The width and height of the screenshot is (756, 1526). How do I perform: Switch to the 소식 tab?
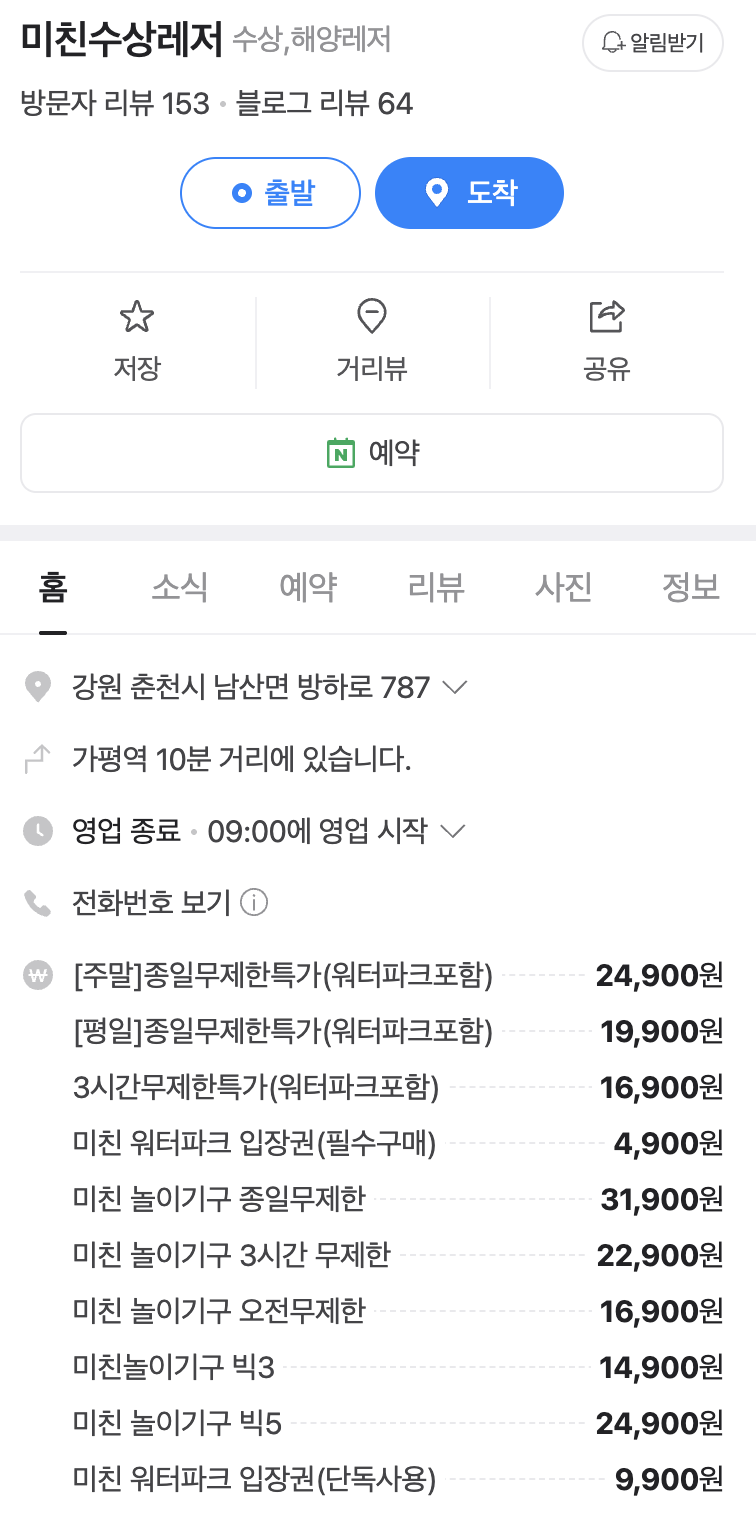coord(180,588)
